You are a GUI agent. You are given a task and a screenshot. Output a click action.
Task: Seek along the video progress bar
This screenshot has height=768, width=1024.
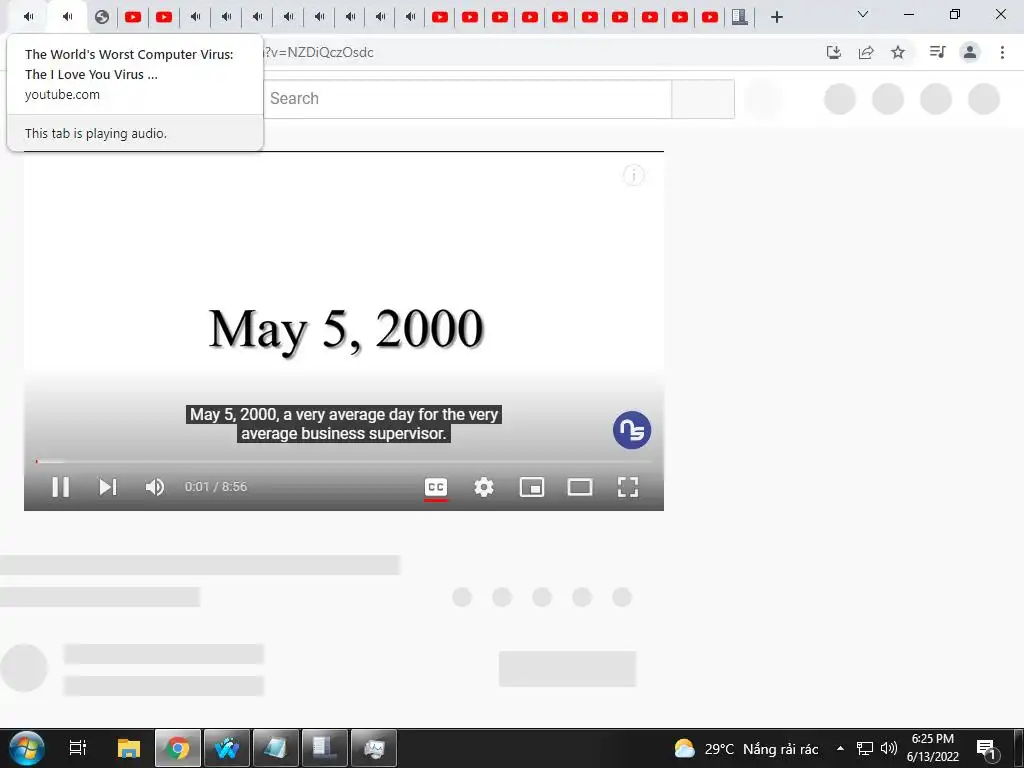[344, 461]
